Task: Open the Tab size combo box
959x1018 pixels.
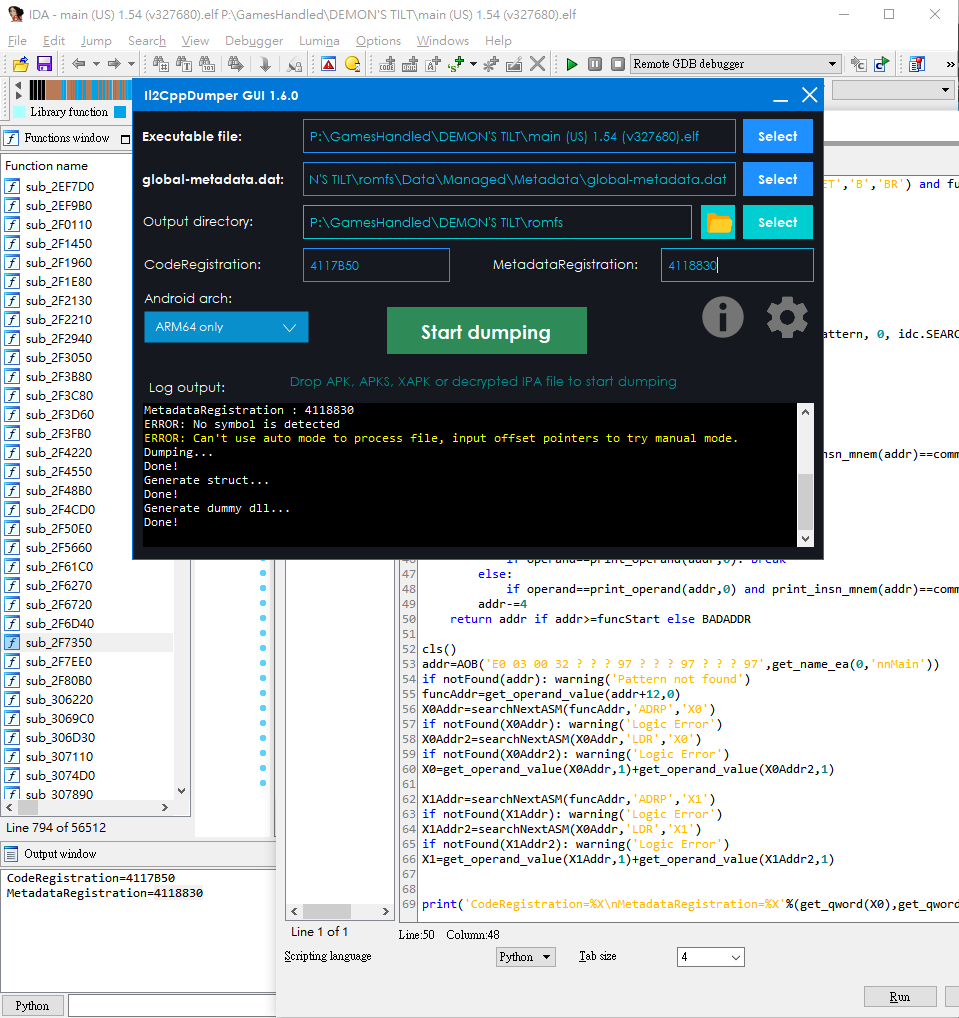Action: 710,957
